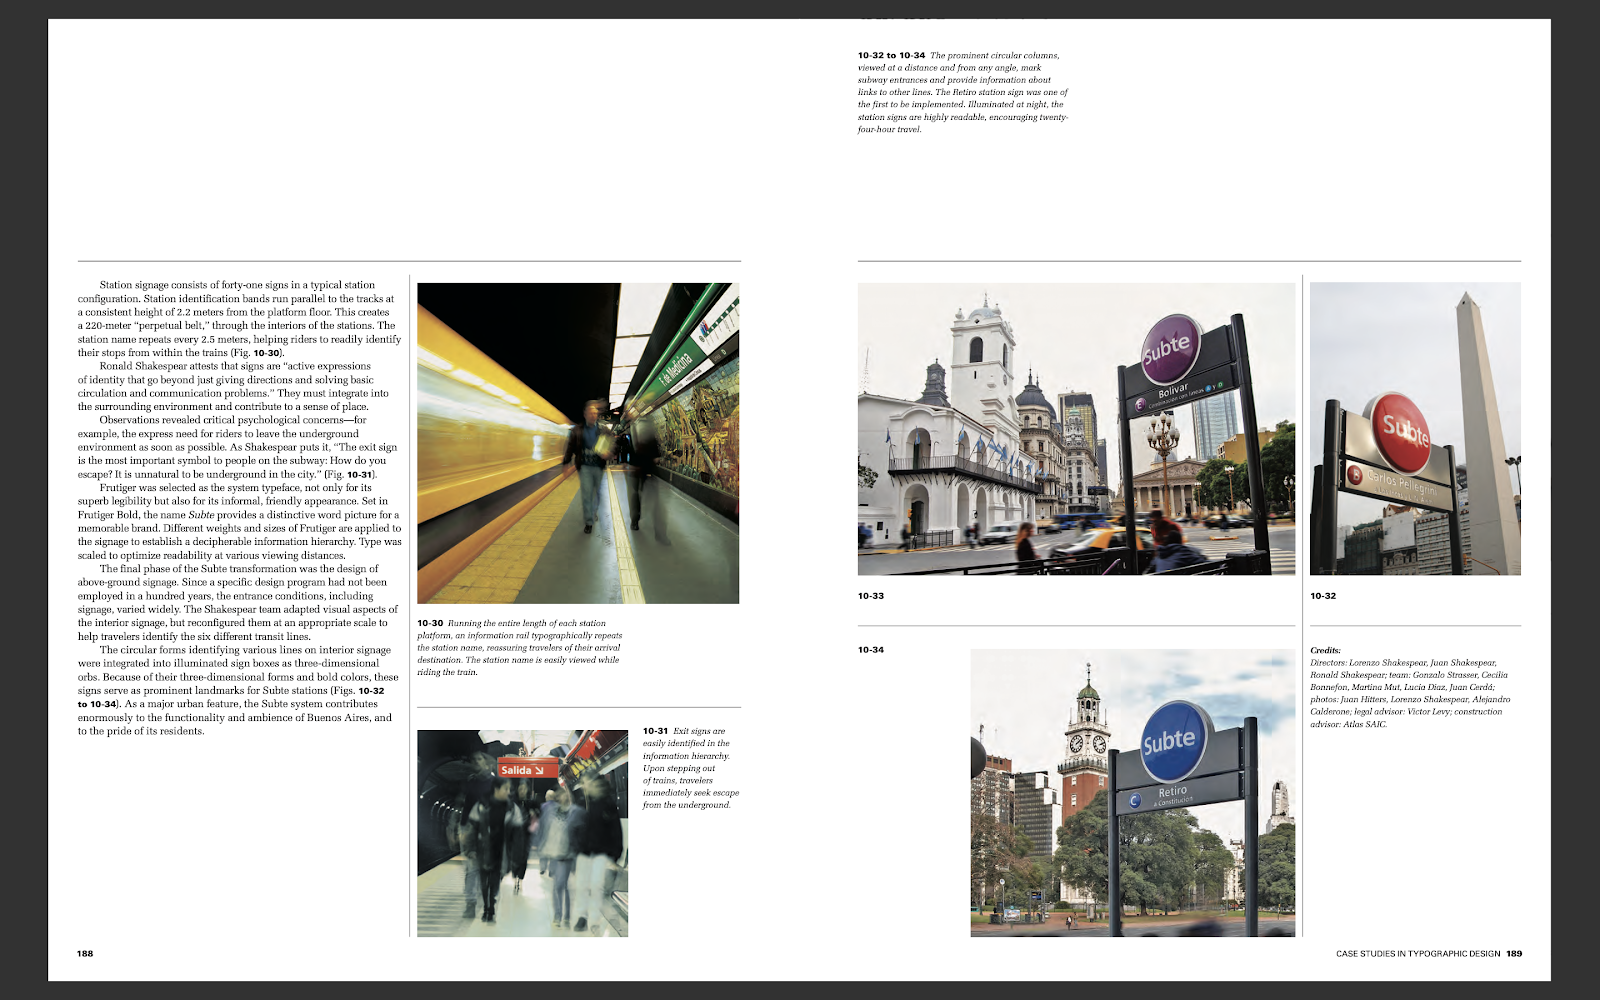Click figure label 10-33

871,596
